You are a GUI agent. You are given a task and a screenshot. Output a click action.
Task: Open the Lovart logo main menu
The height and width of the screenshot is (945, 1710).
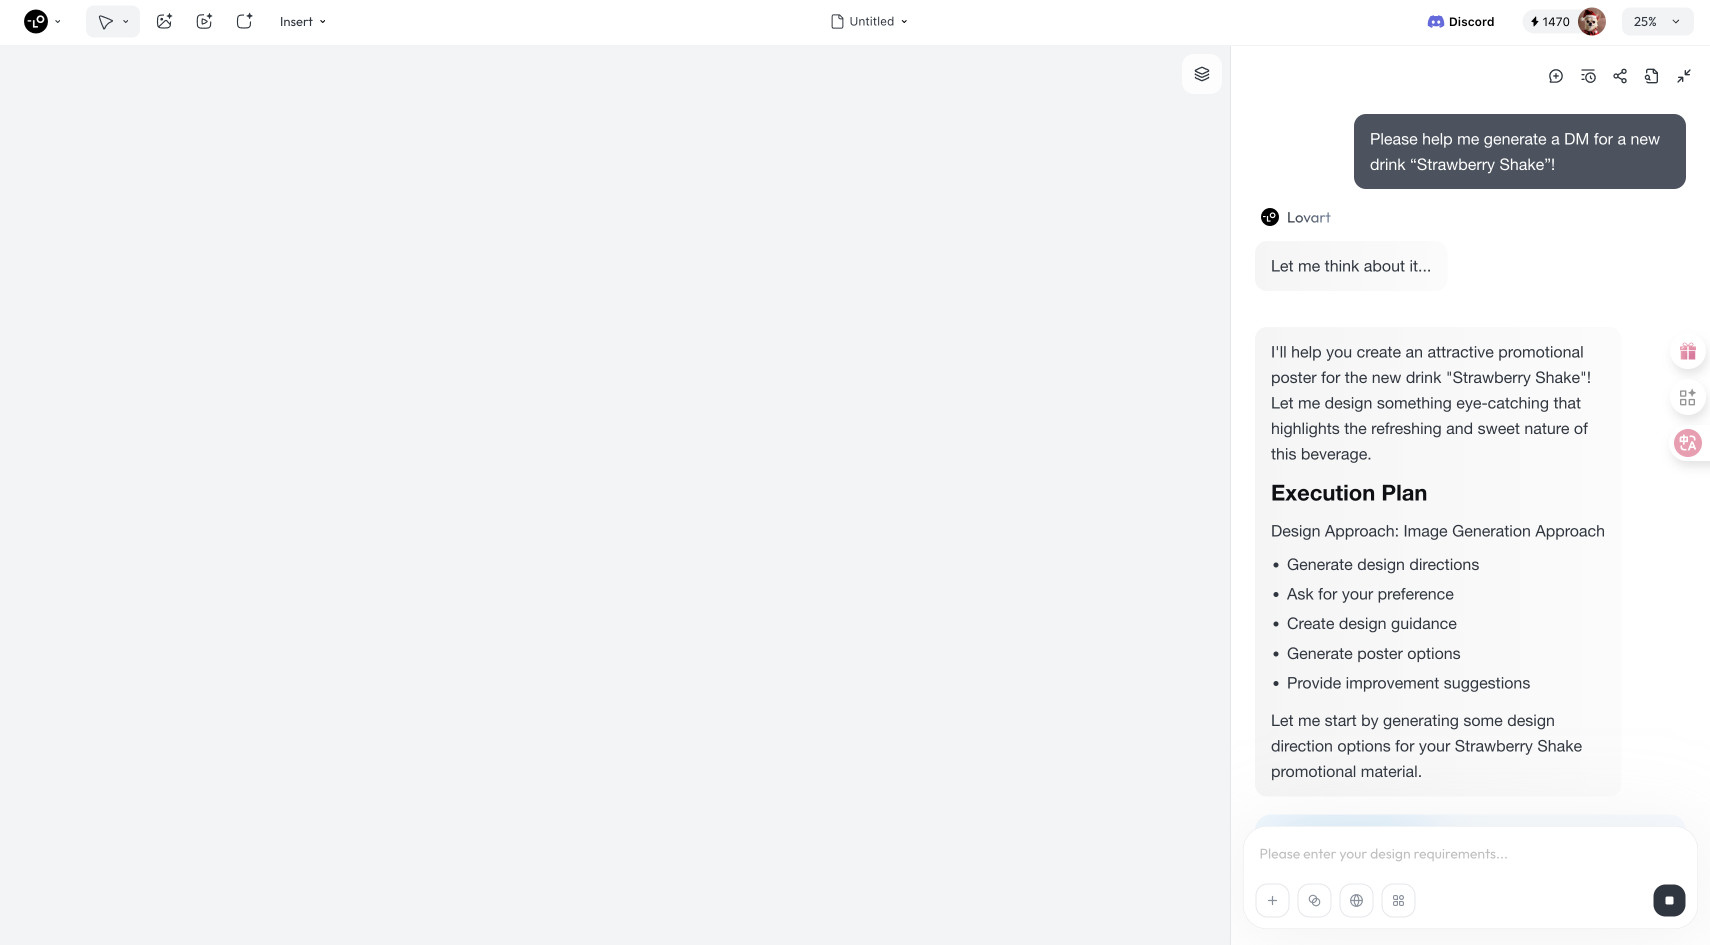tap(36, 21)
